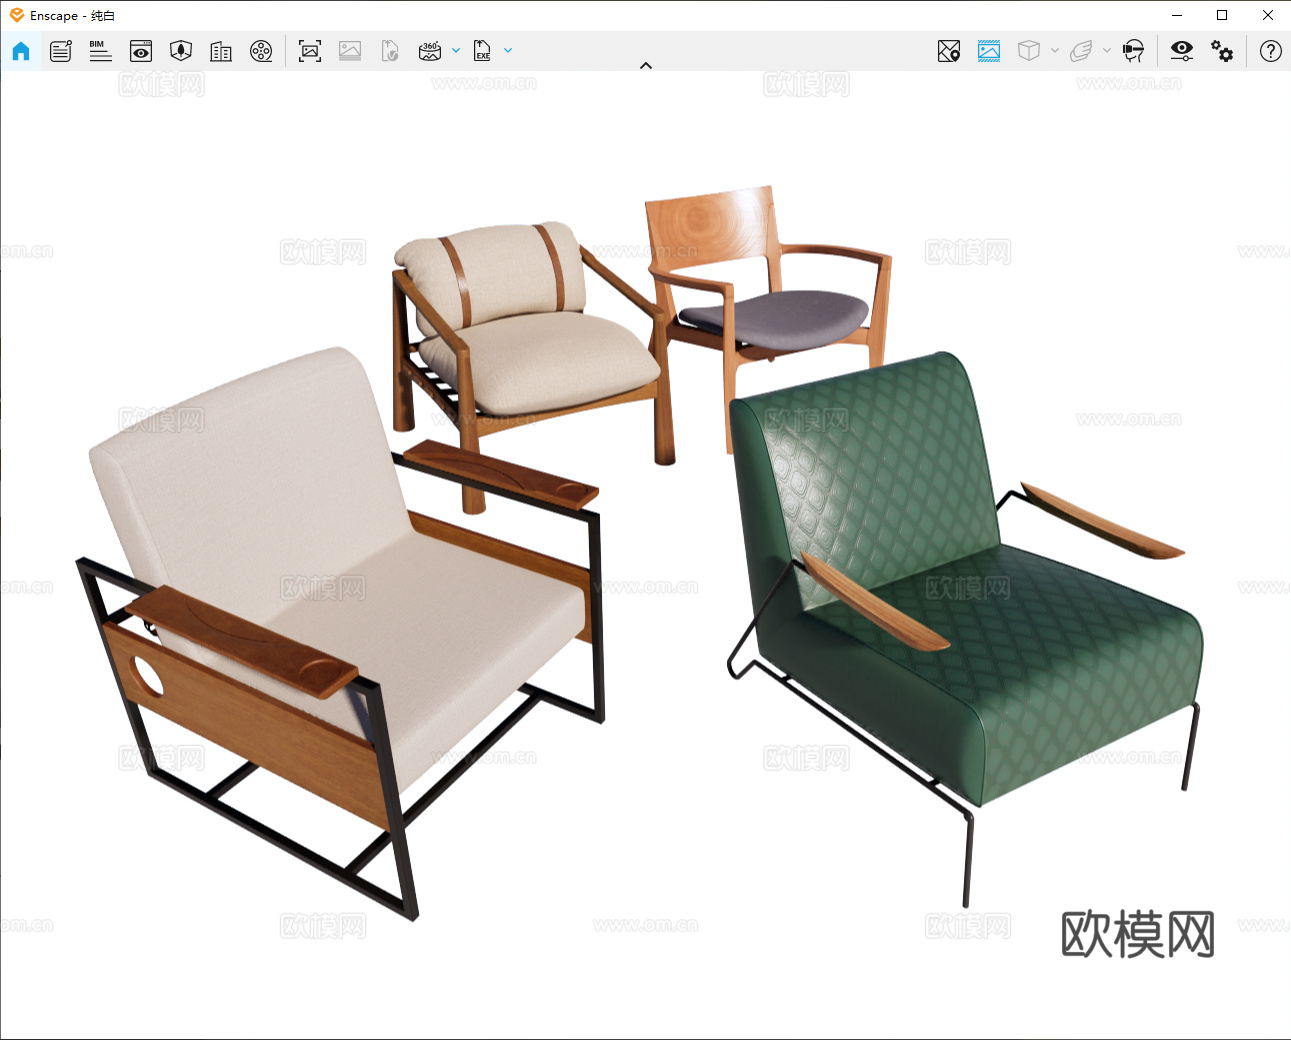Toggle BIM information mode
The width and height of the screenshot is (1291, 1040).
(x=100, y=51)
